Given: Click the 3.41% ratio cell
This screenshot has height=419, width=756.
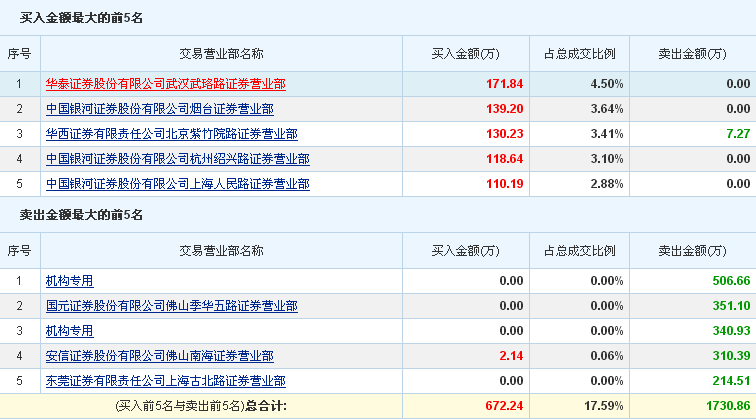Looking at the screenshot, I should click(607, 134).
